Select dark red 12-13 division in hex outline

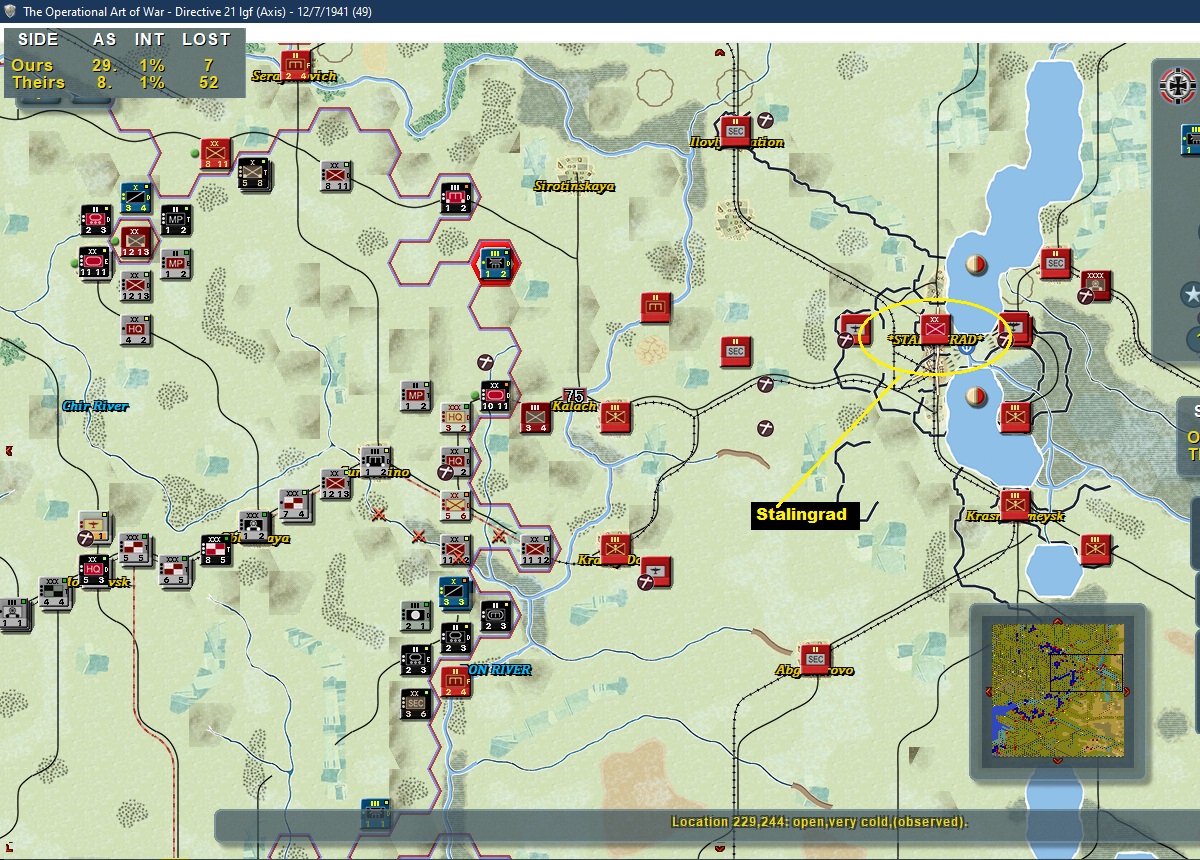(x=136, y=241)
